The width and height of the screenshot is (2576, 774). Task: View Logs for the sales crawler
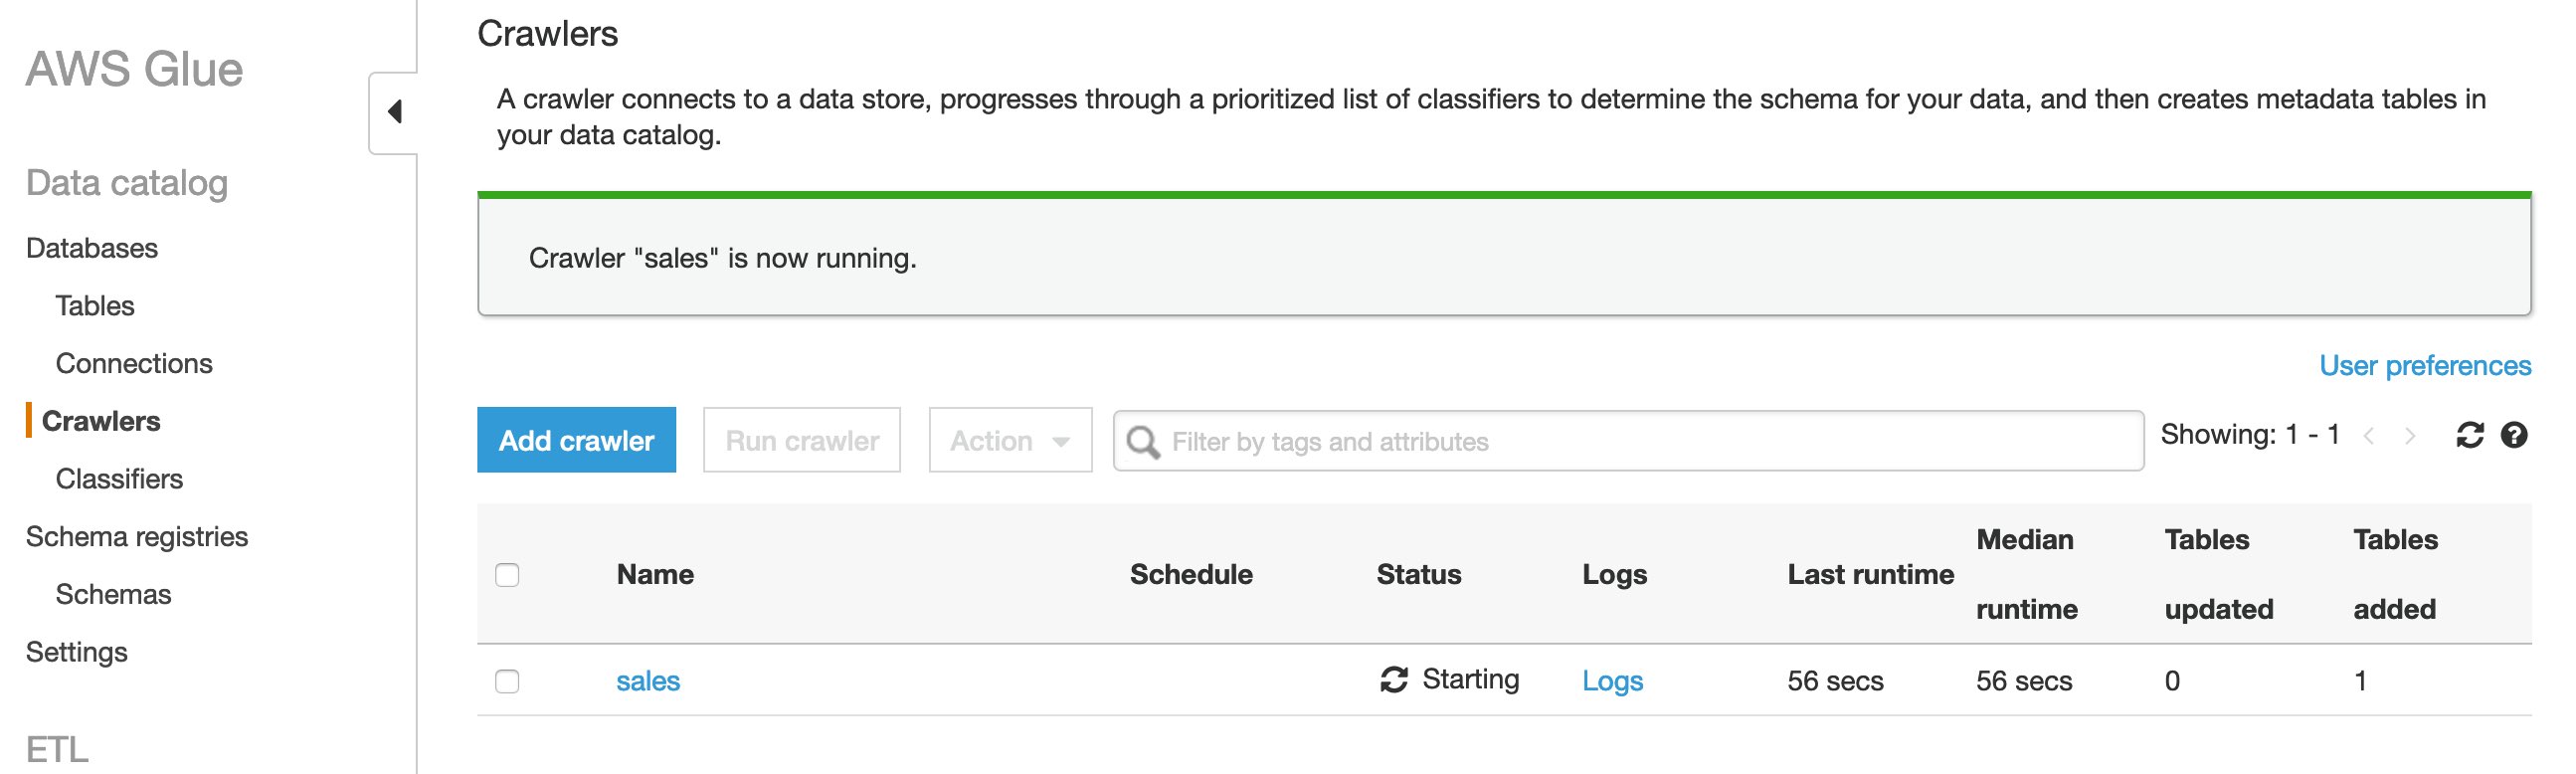click(1612, 681)
